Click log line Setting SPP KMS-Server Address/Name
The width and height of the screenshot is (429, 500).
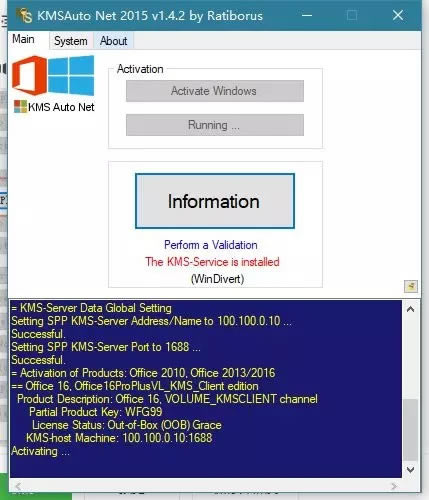coord(151,321)
